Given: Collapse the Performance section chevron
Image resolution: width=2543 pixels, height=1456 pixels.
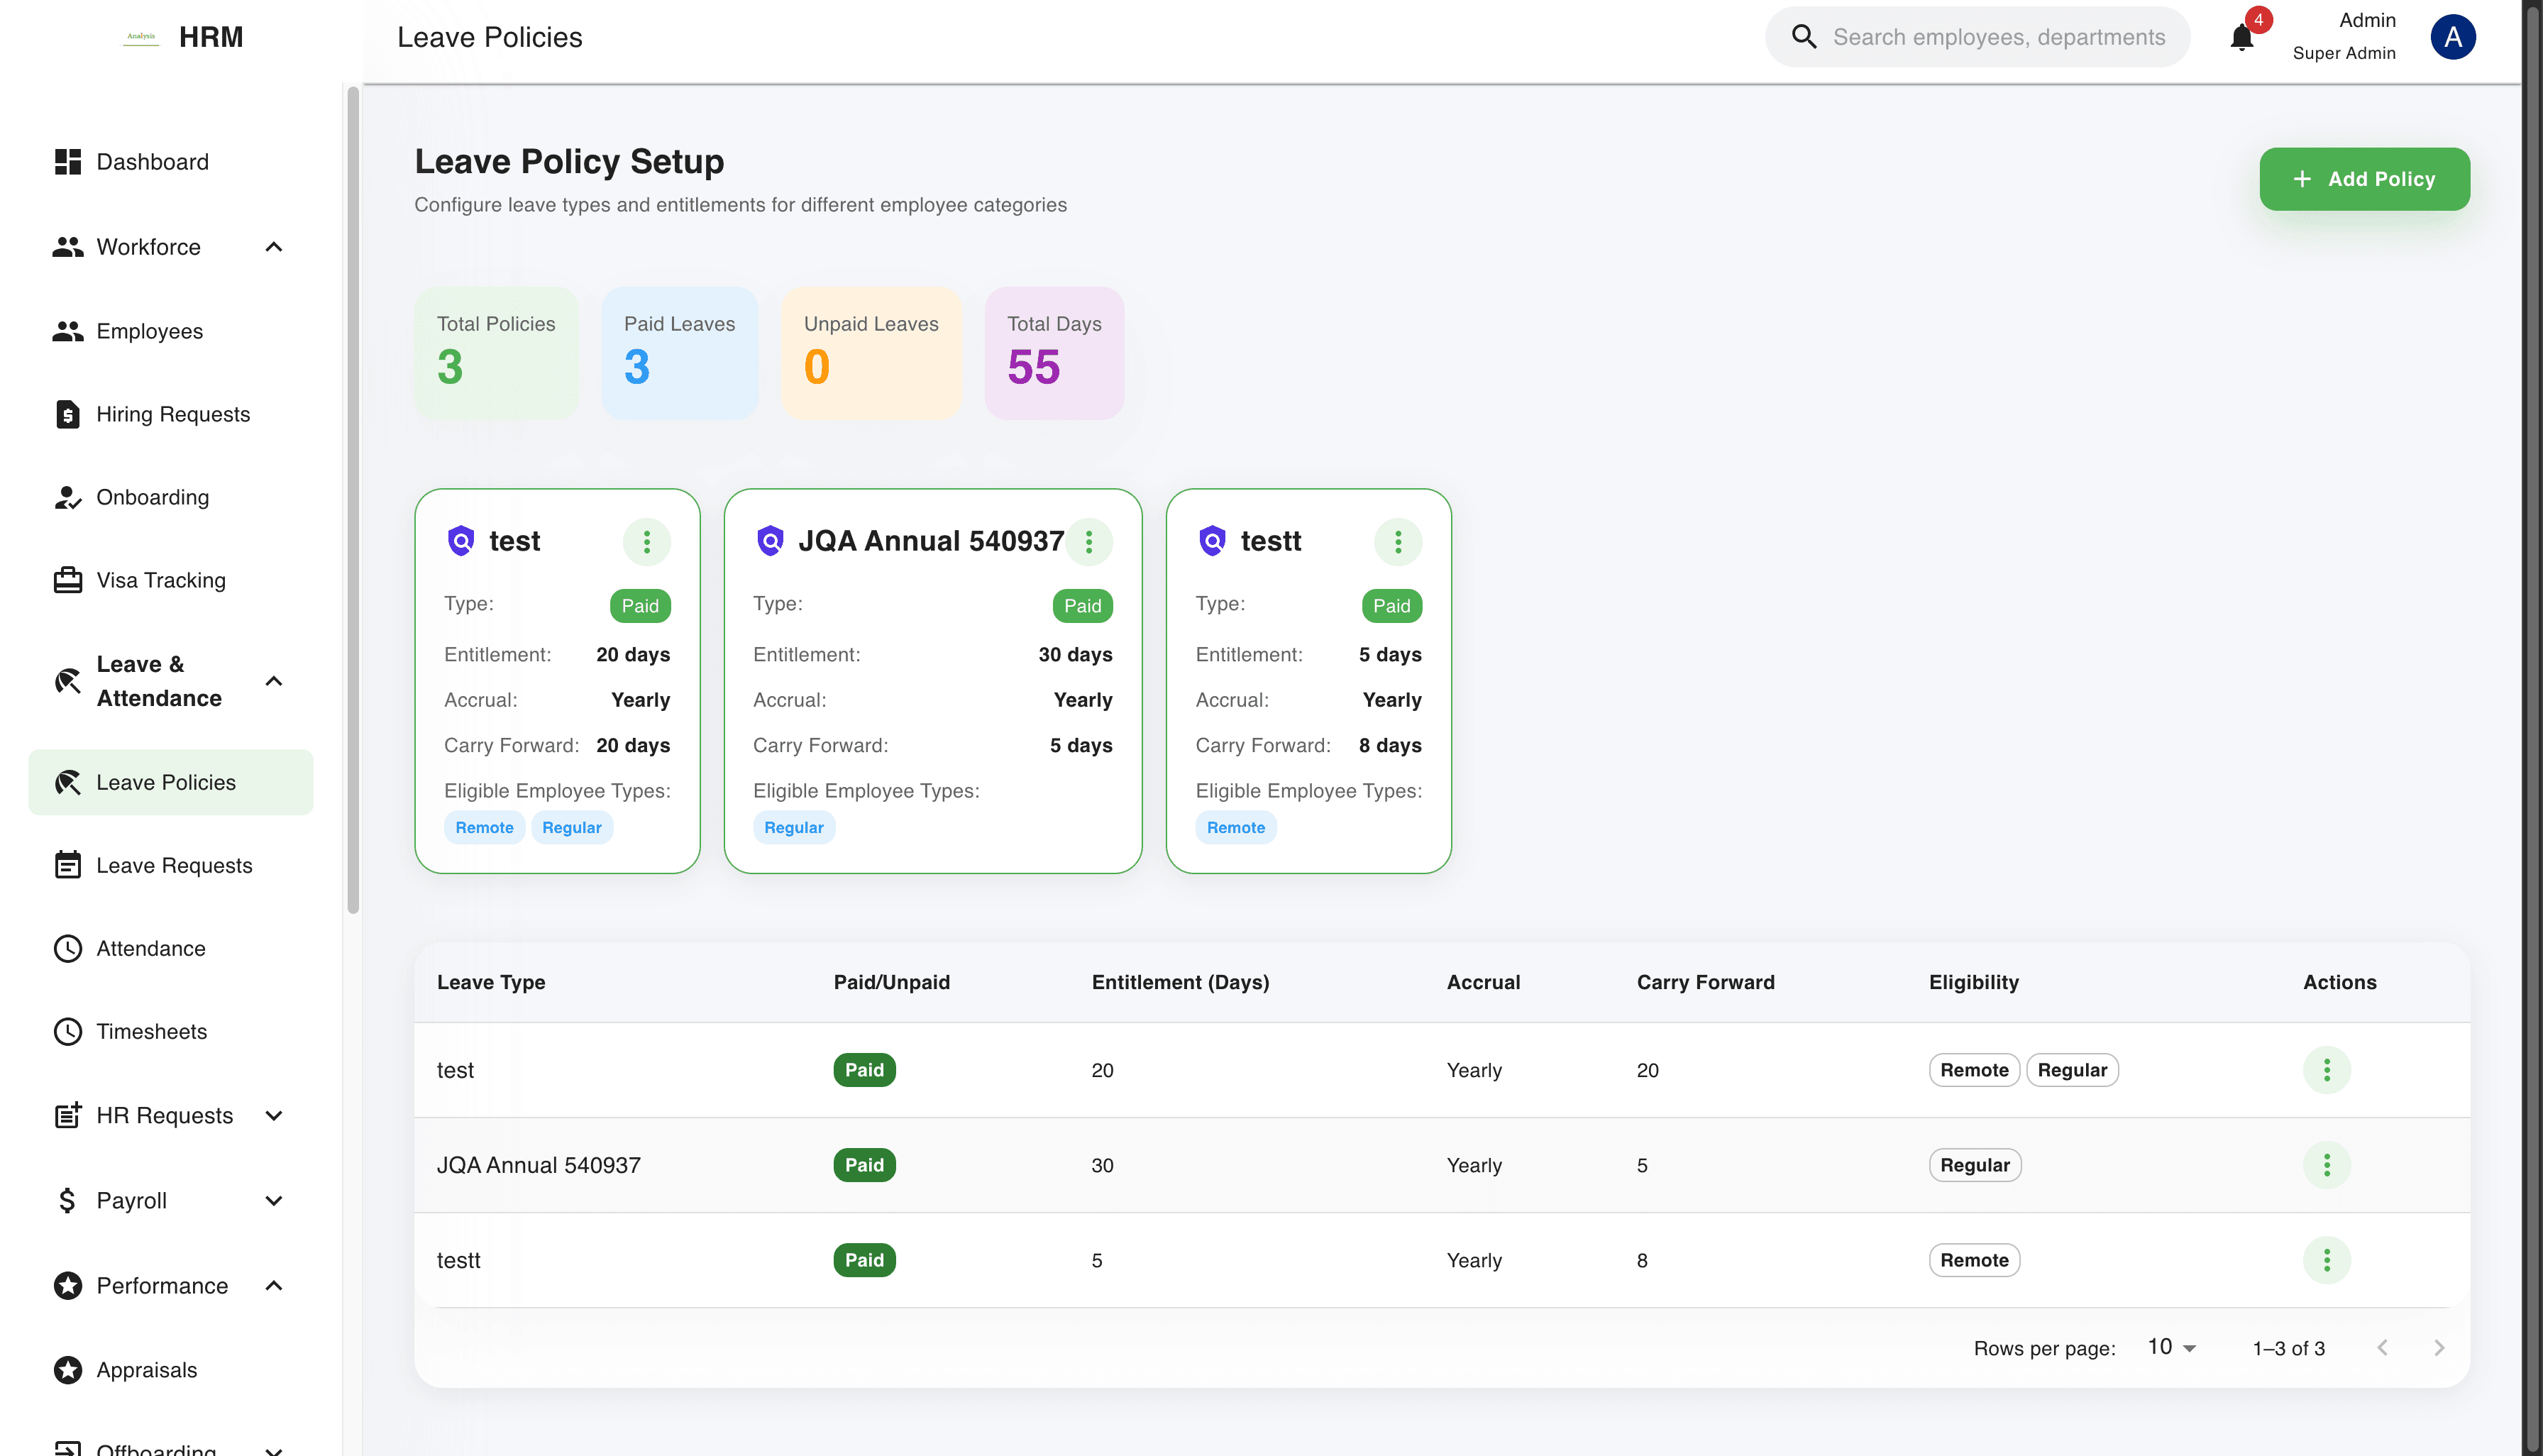Looking at the screenshot, I should pyautogui.click(x=273, y=1285).
